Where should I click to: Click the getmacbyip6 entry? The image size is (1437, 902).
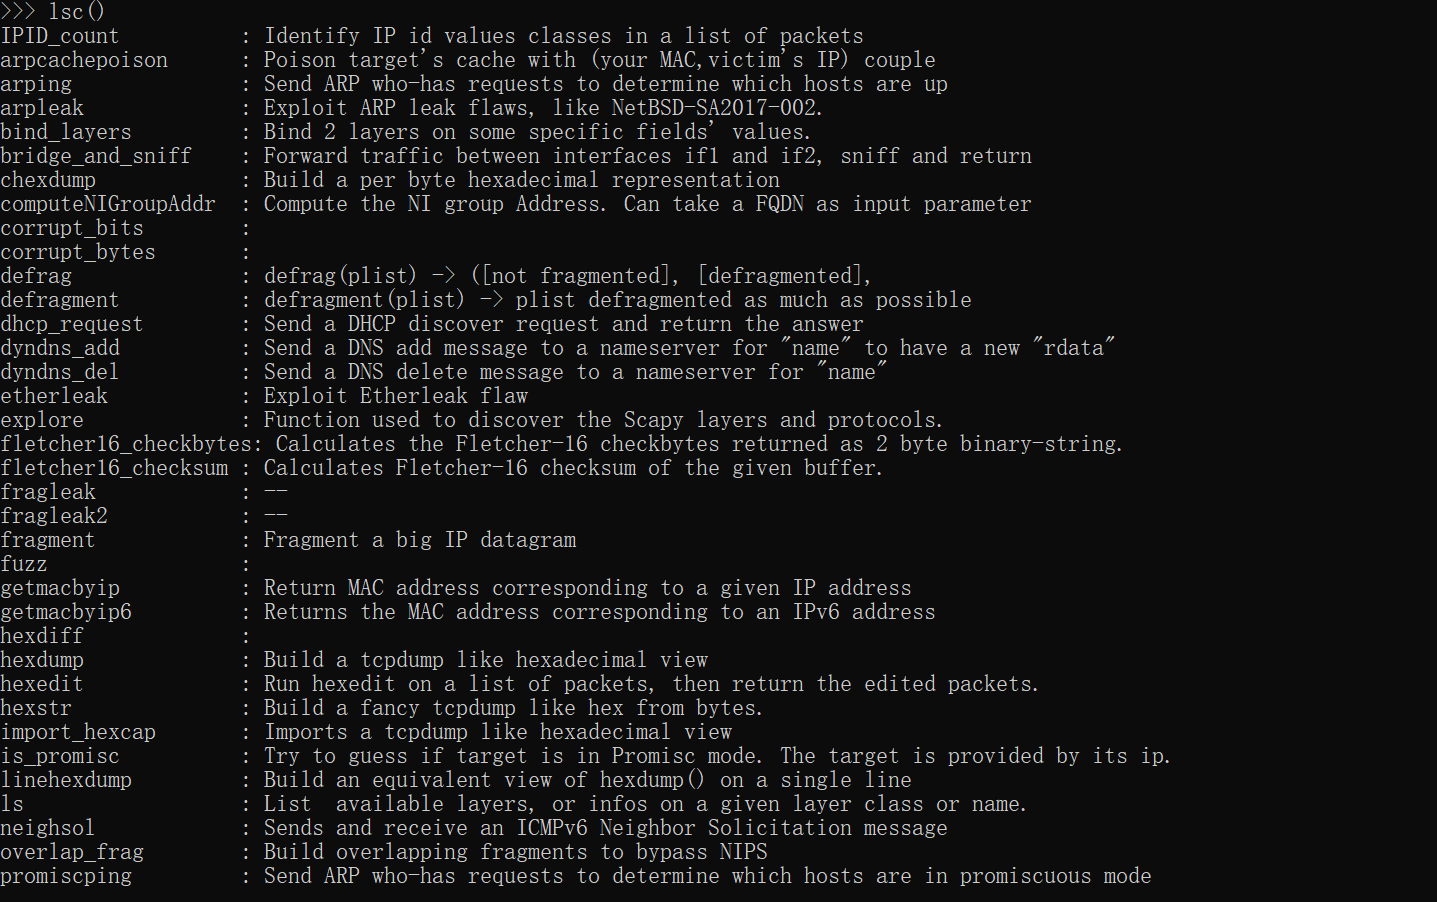coord(66,612)
